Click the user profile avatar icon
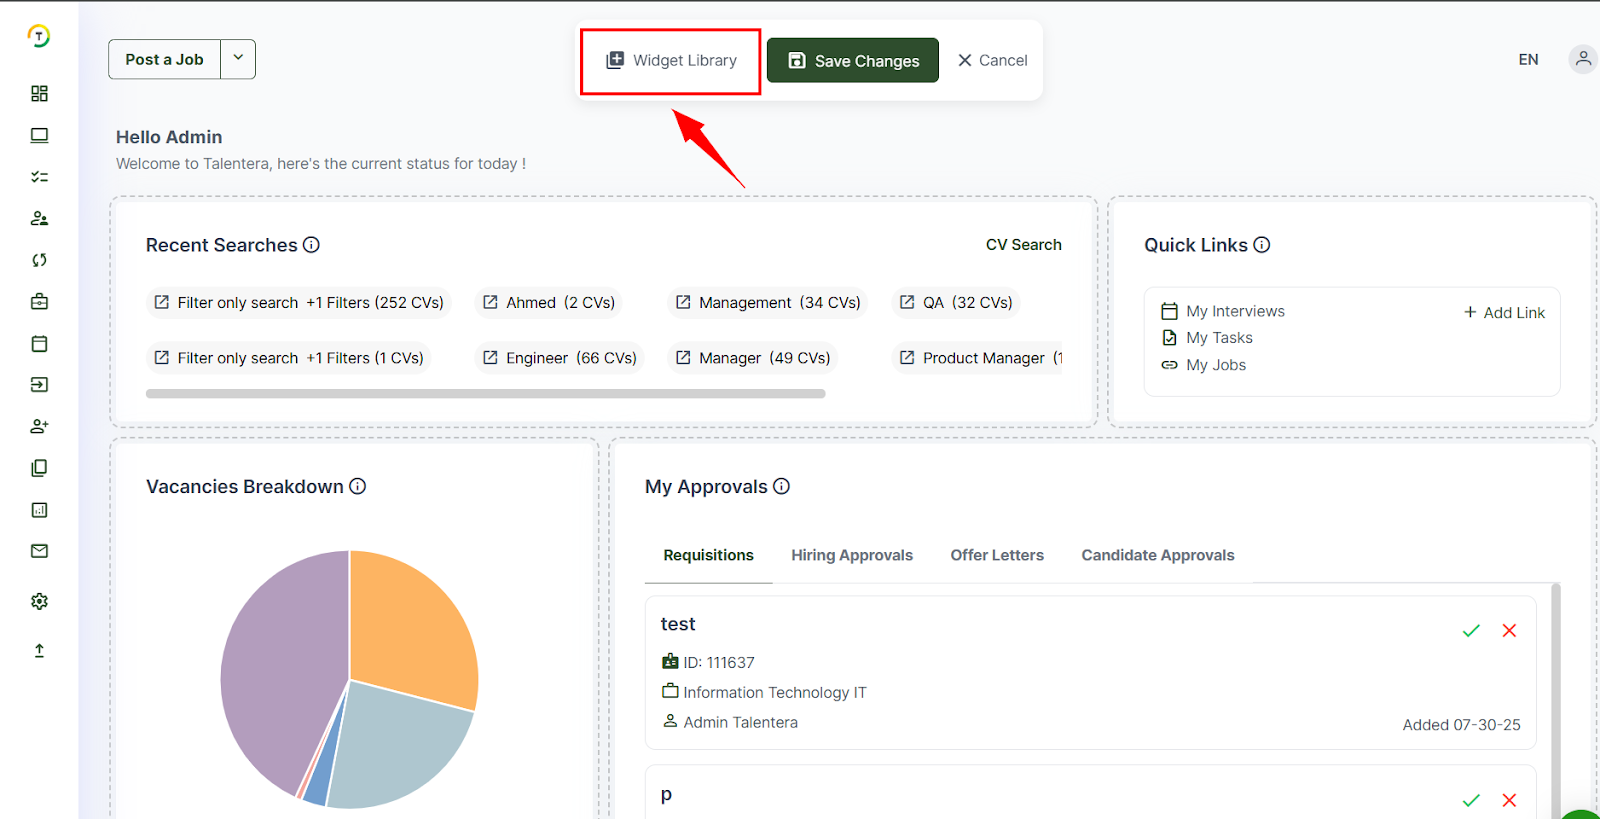The image size is (1600, 819). tap(1582, 59)
